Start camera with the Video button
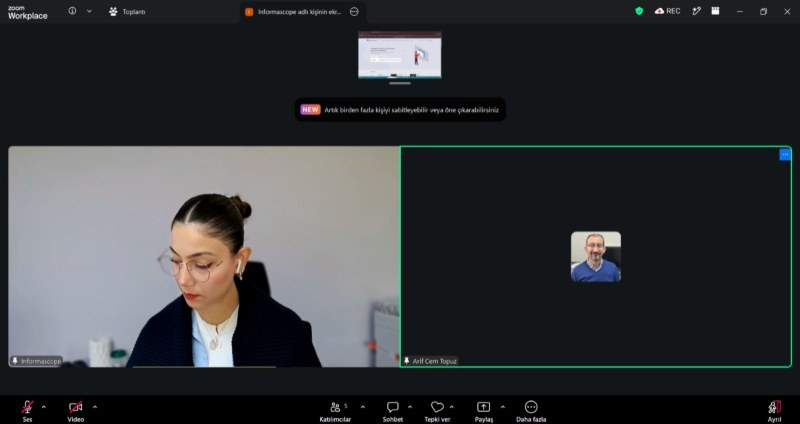 (76, 411)
